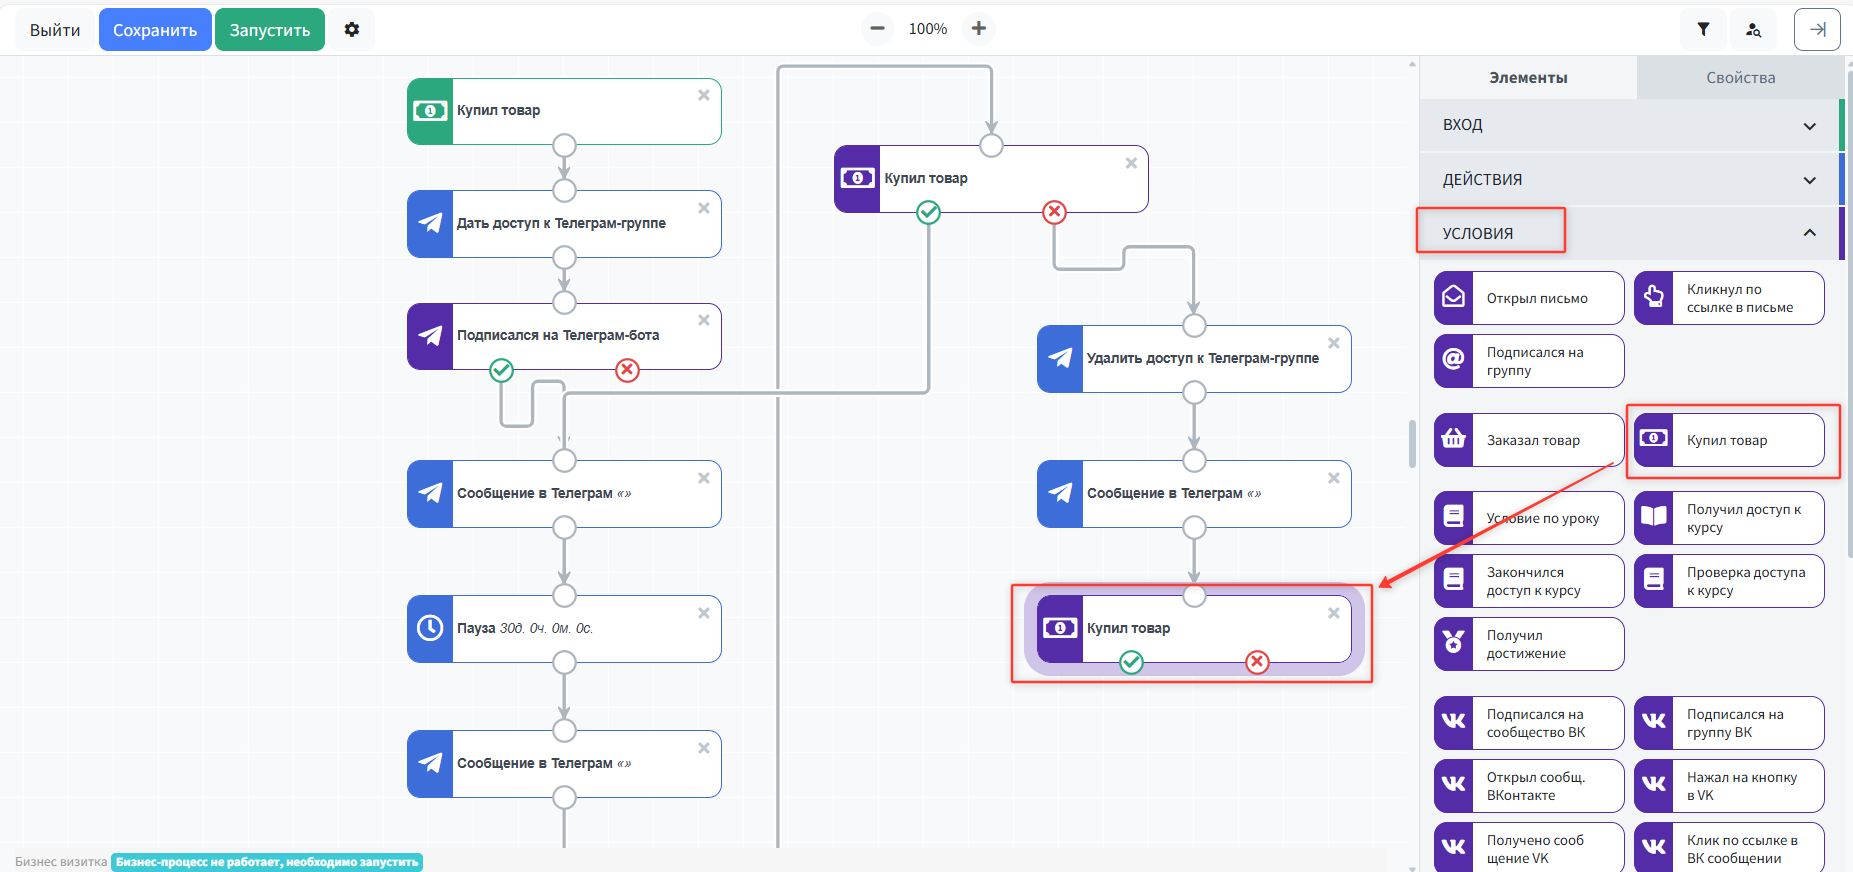Click the 'Сохранить' button
The width and height of the screenshot is (1853, 872).
point(155,30)
